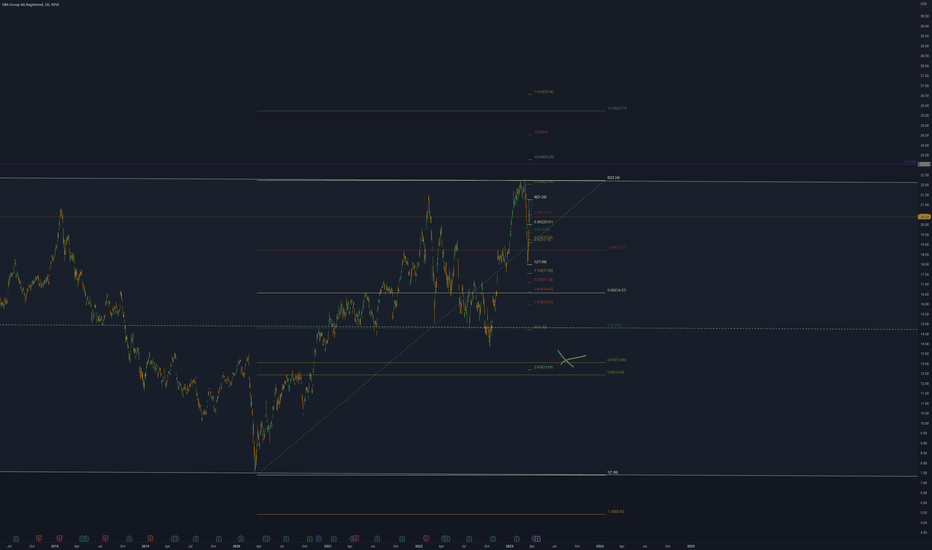
Task: Select the 0.382(16.57) Fibonacci level label
Action: pos(616,290)
